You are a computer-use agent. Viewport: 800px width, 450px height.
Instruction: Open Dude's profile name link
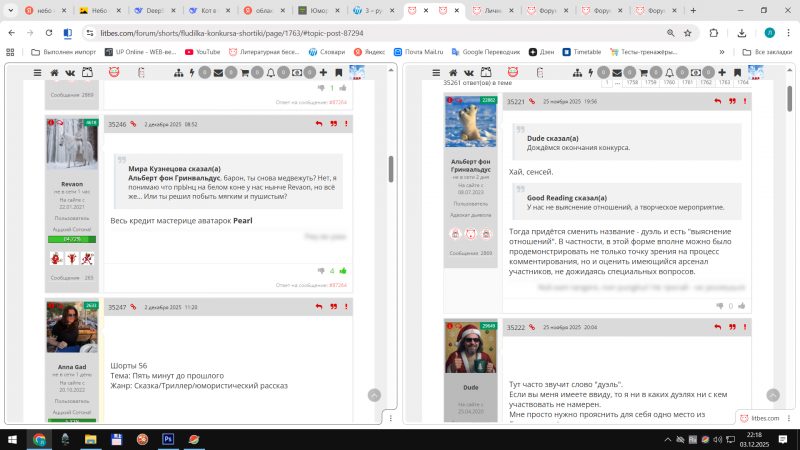470,386
